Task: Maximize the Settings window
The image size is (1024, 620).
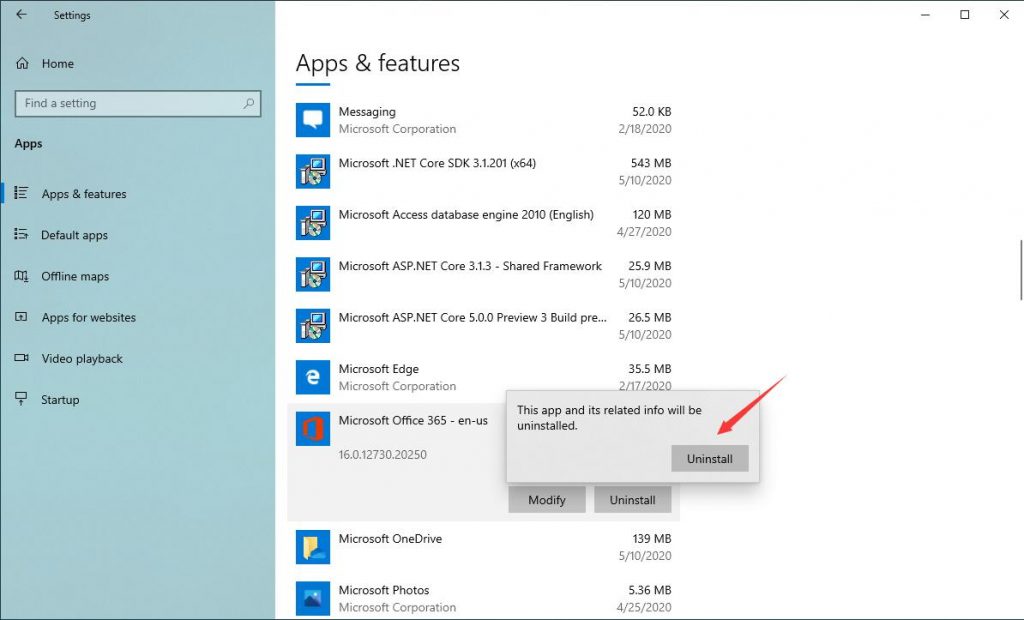Action: click(965, 14)
